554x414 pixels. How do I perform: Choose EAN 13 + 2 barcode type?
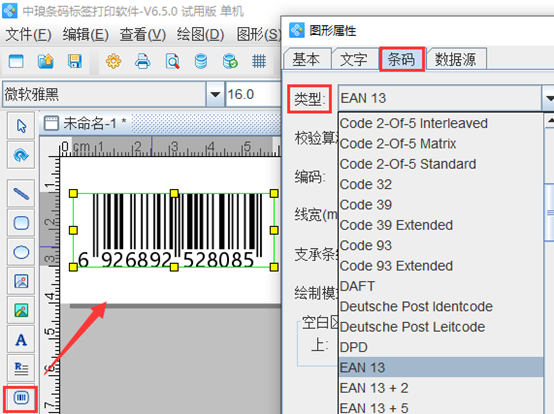(441, 388)
